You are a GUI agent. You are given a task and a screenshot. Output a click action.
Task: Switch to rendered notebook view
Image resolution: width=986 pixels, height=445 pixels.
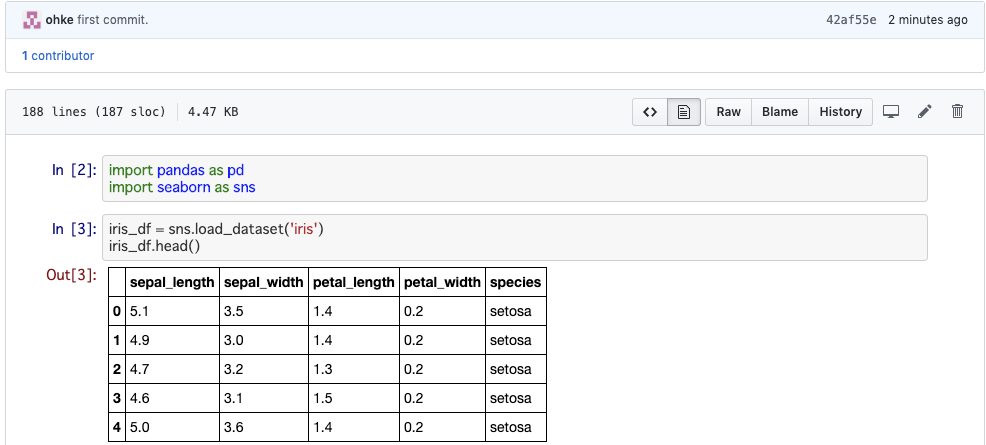coord(683,112)
